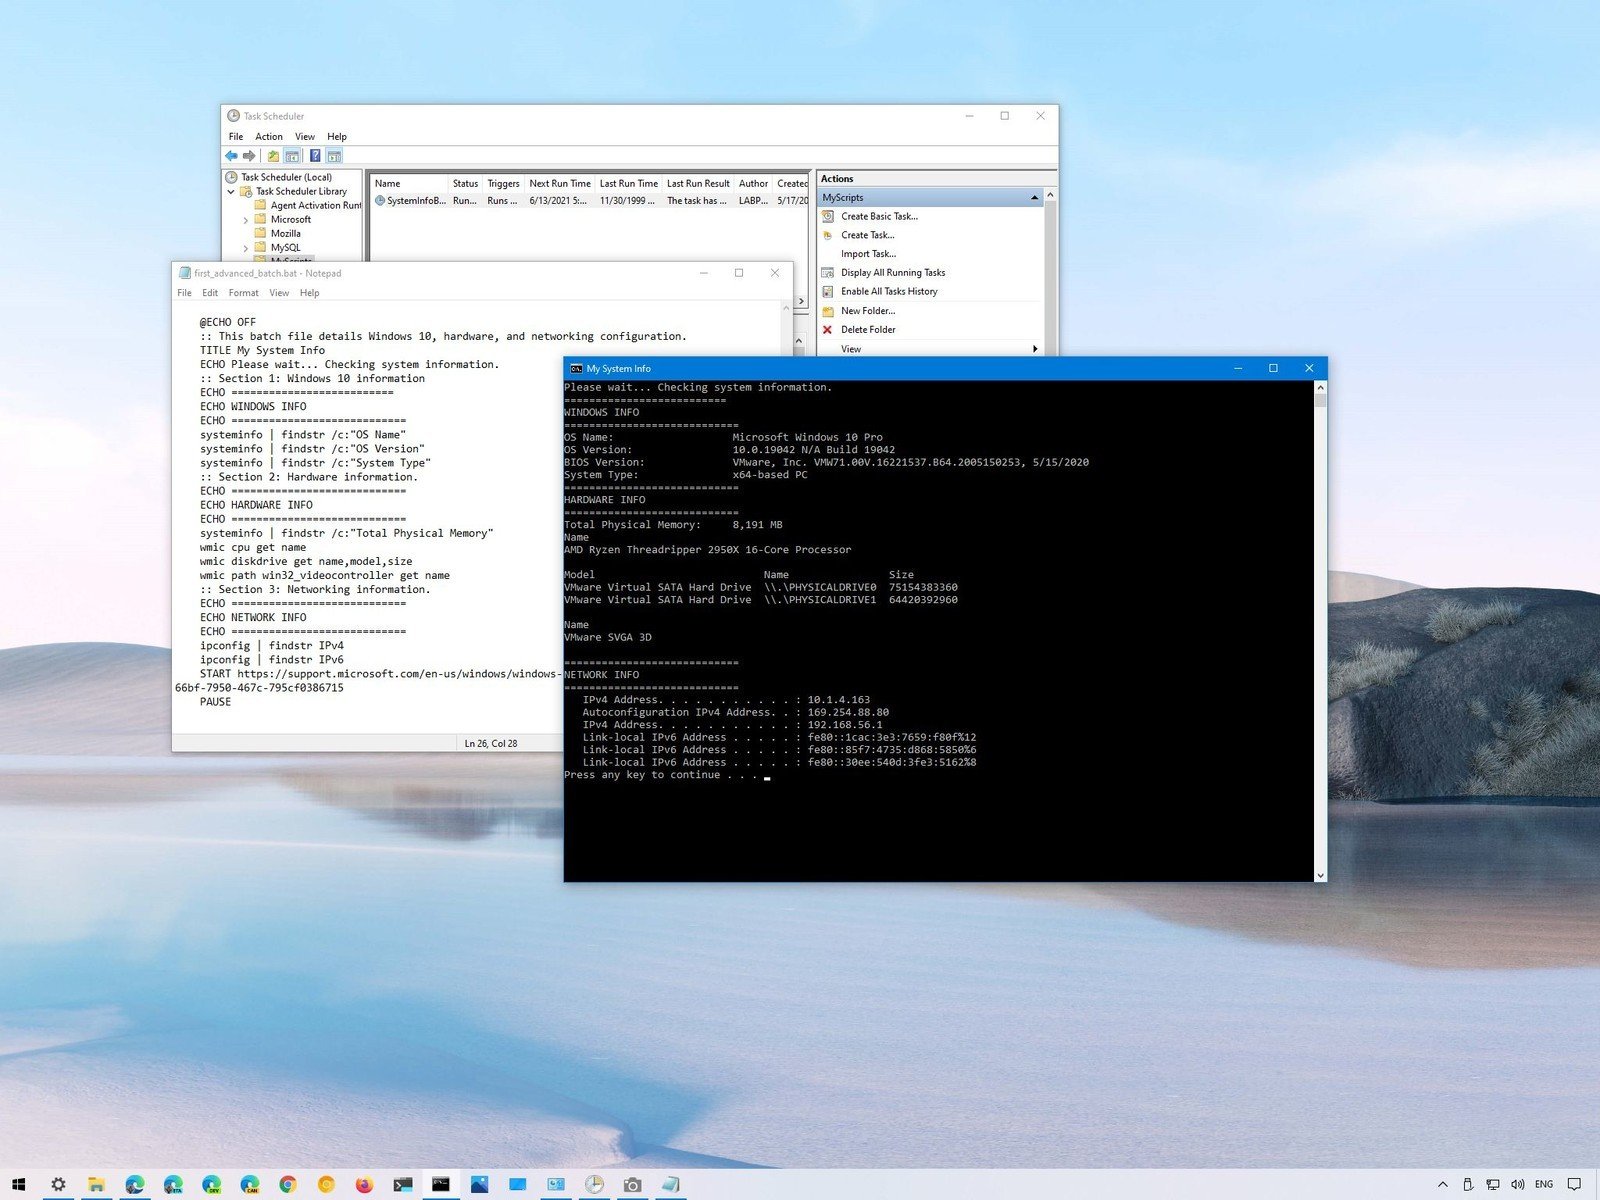Select the Mozilla folder in the tree

tap(286, 233)
